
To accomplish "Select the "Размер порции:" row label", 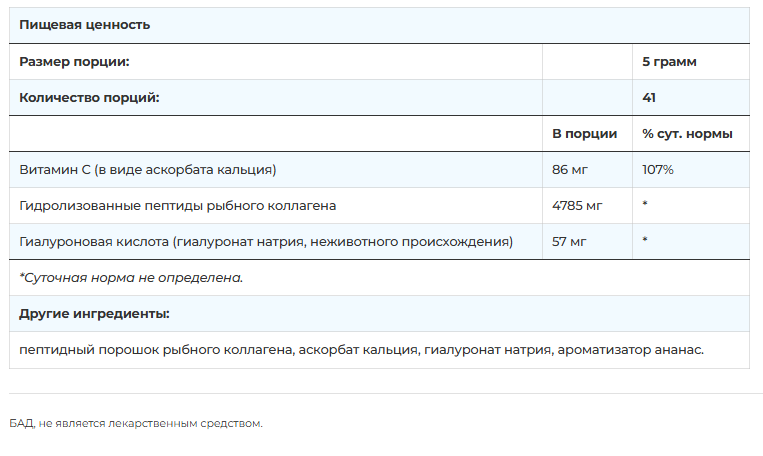I will click(x=74, y=61).
